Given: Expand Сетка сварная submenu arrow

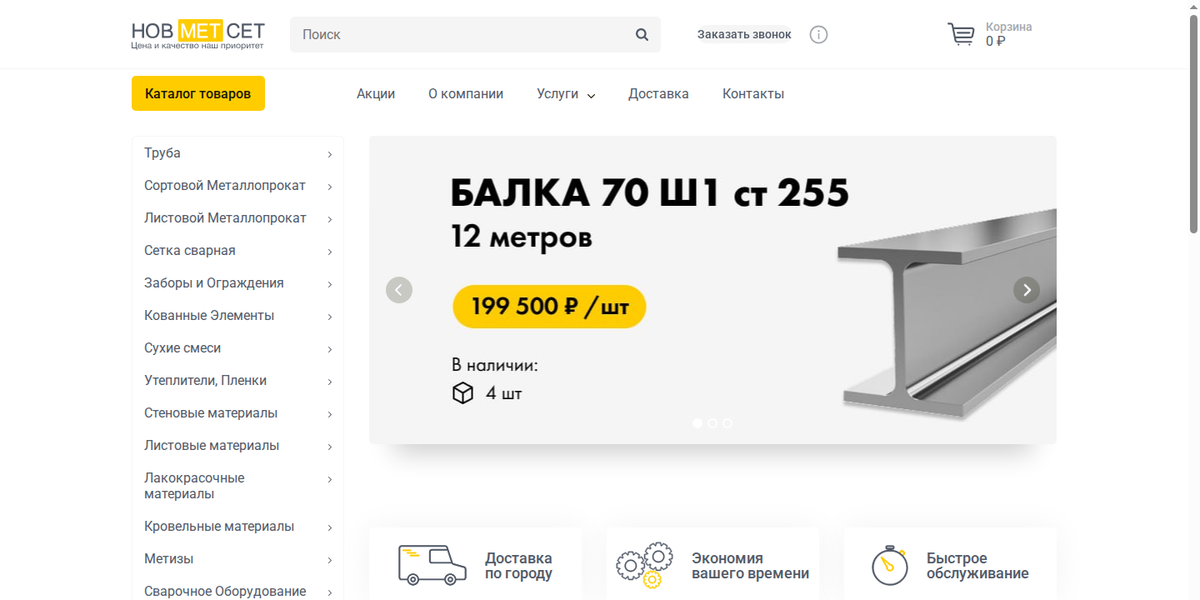Looking at the screenshot, I should click(x=330, y=251).
